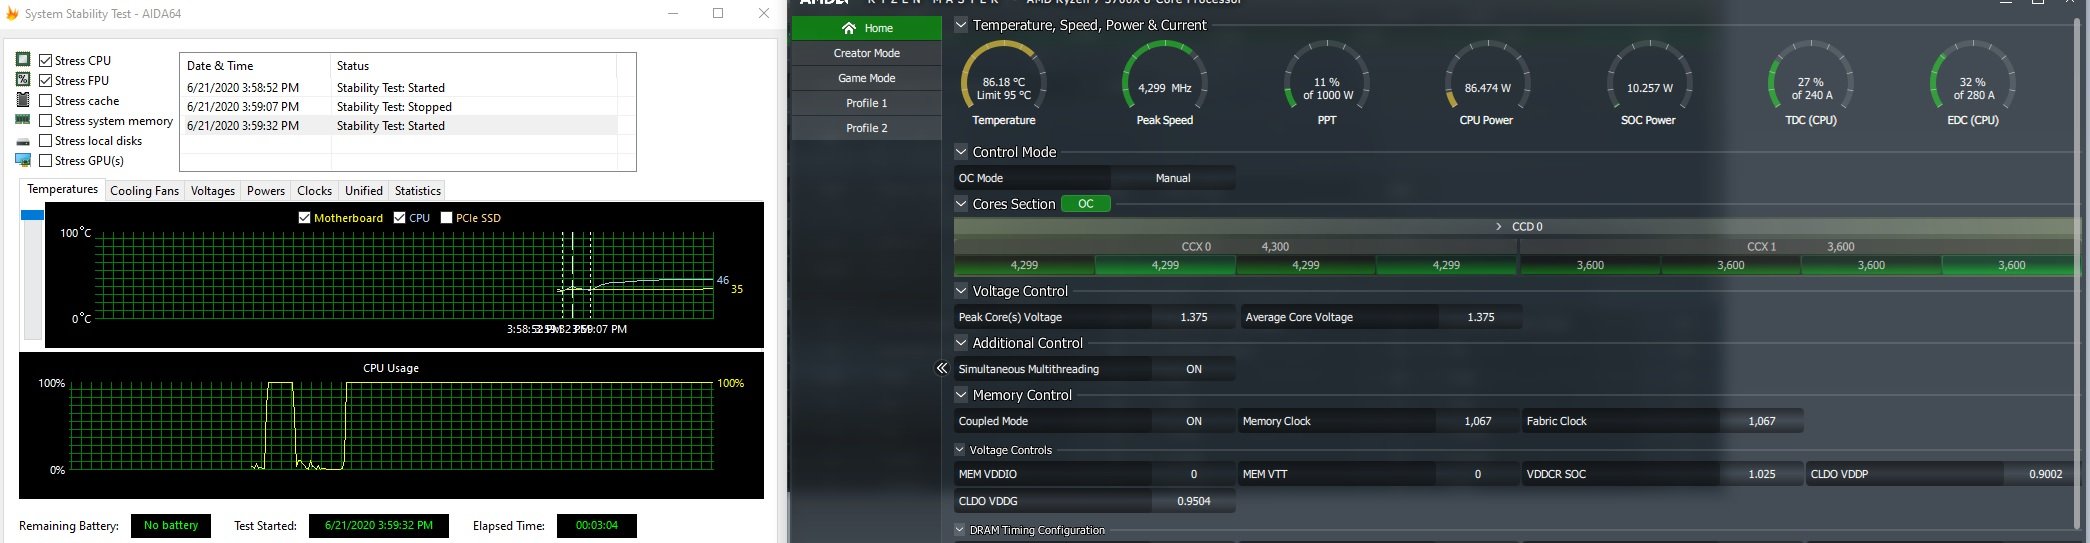Screen dimensions: 2090x543
Task: Collapse the Memory Control section
Action: tap(961, 395)
